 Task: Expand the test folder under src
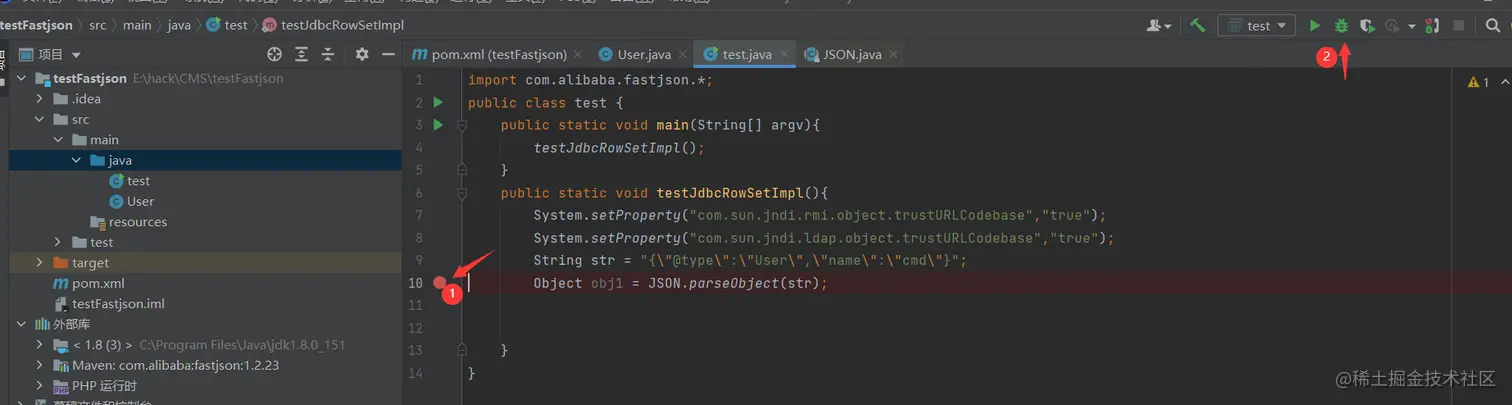point(58,242)
